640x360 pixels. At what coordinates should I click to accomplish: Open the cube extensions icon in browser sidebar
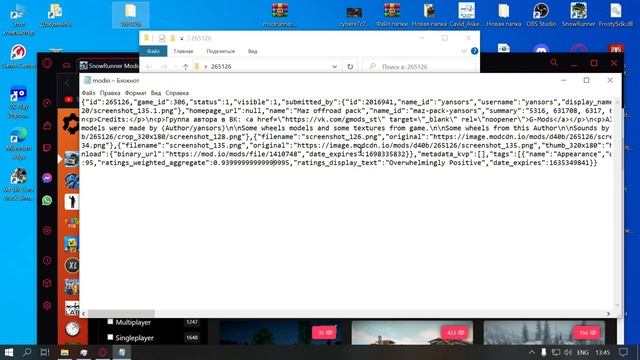pyautogui.click(x=47, y=283)
